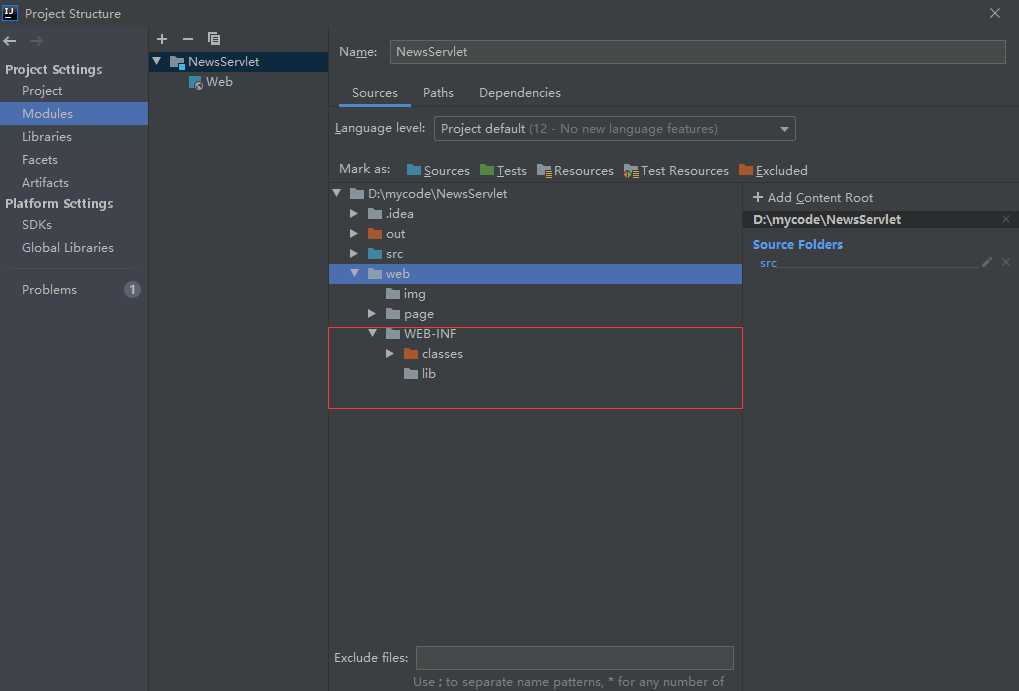This screenshot has height=691, width=1019.
Task: Remove the D:\mycode\NewsServlet content root
Action: coord(1005,220)
